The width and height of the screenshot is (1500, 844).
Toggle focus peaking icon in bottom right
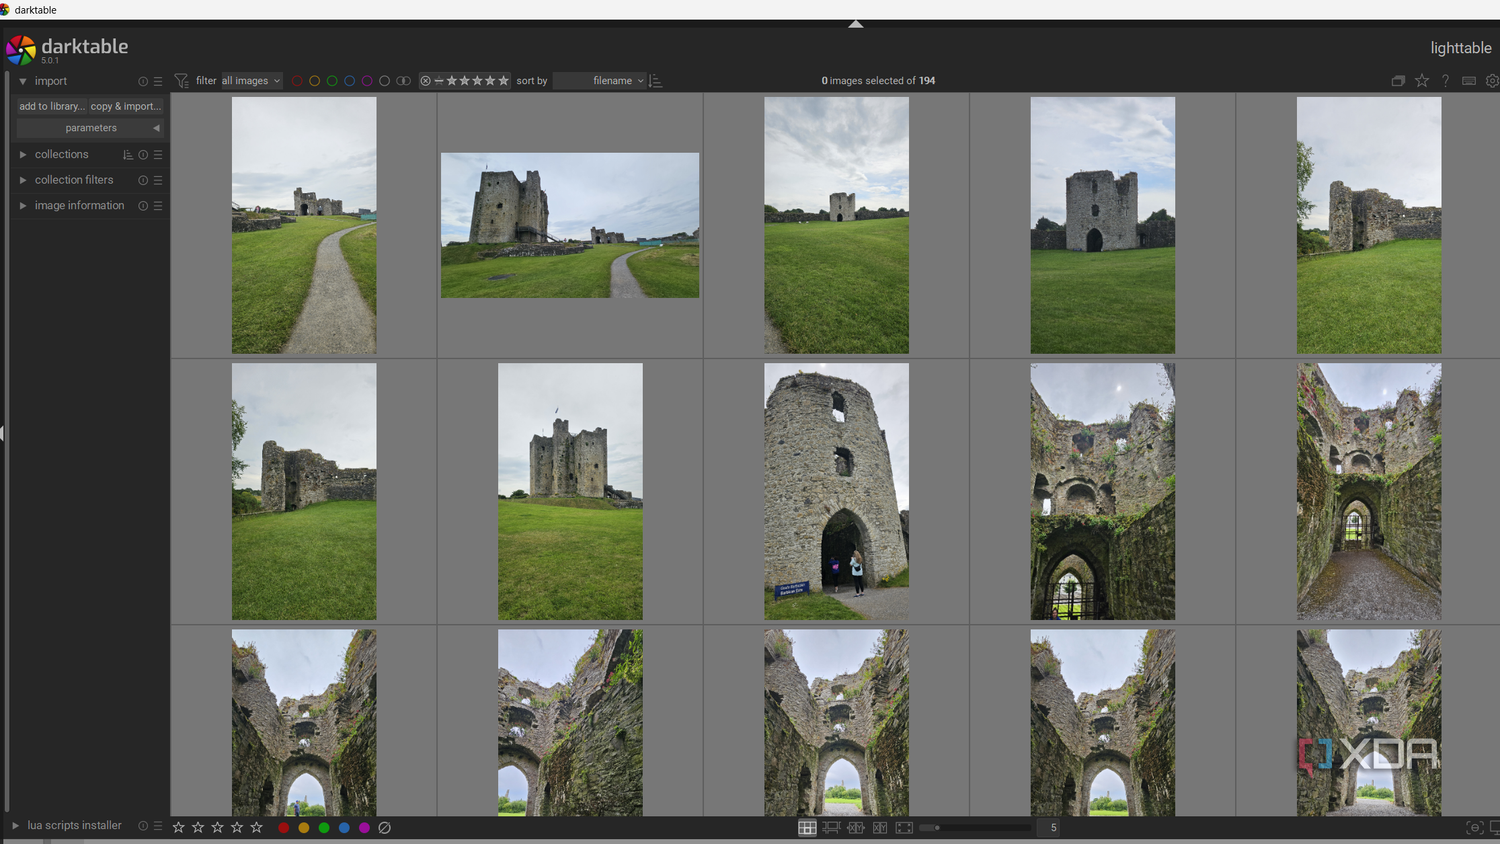1474,828
